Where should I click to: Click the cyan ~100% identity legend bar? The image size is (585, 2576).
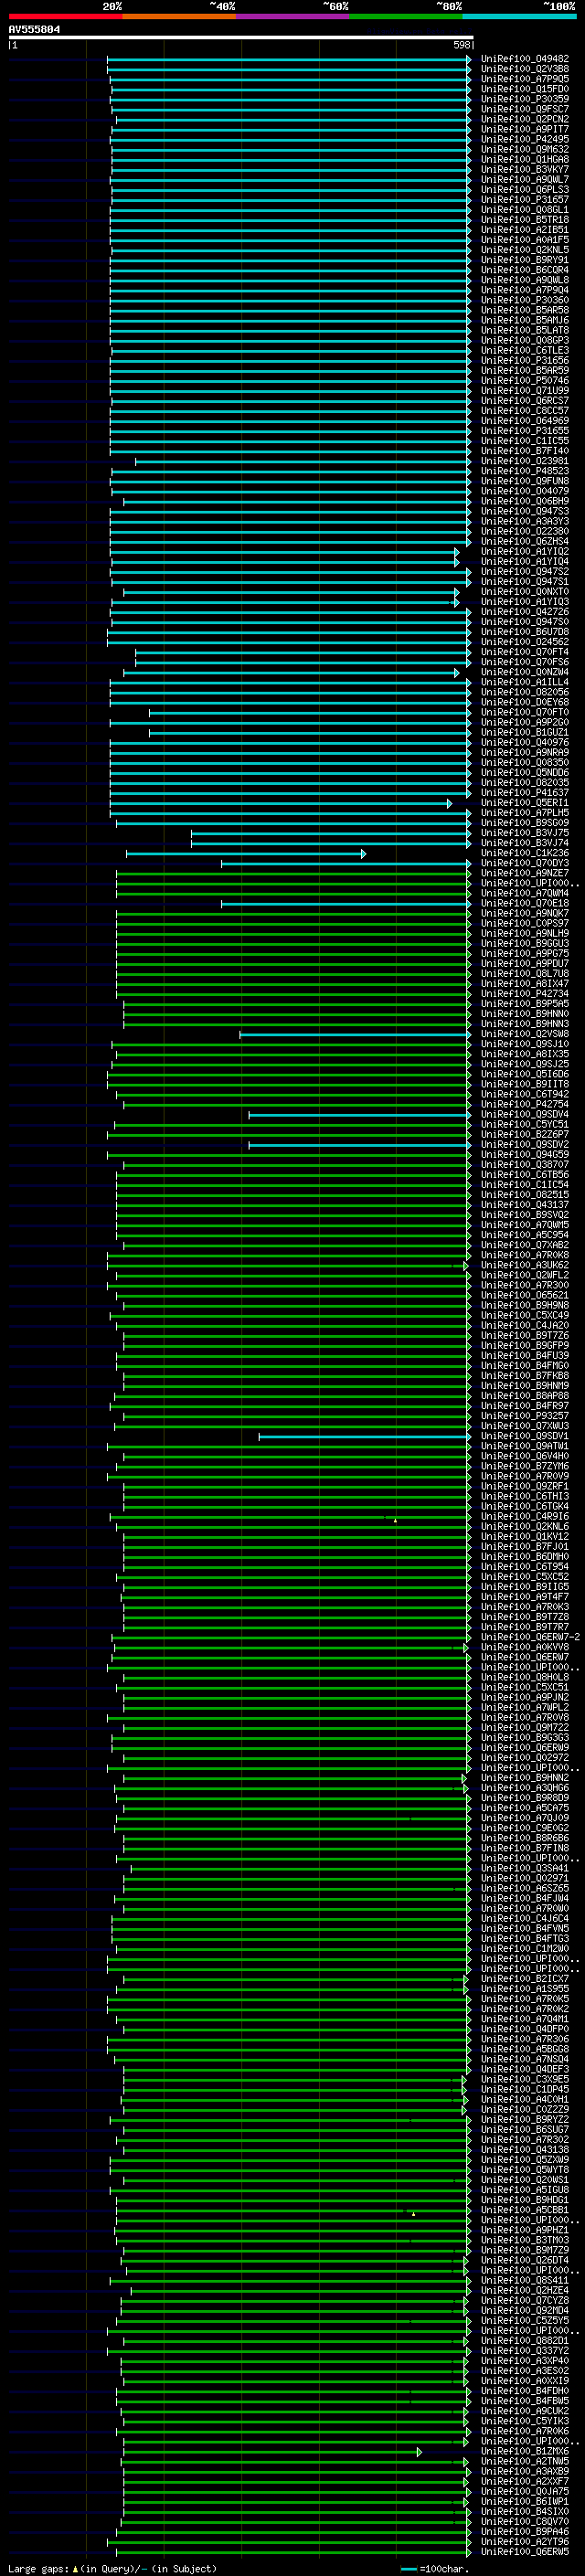point(519,16)
